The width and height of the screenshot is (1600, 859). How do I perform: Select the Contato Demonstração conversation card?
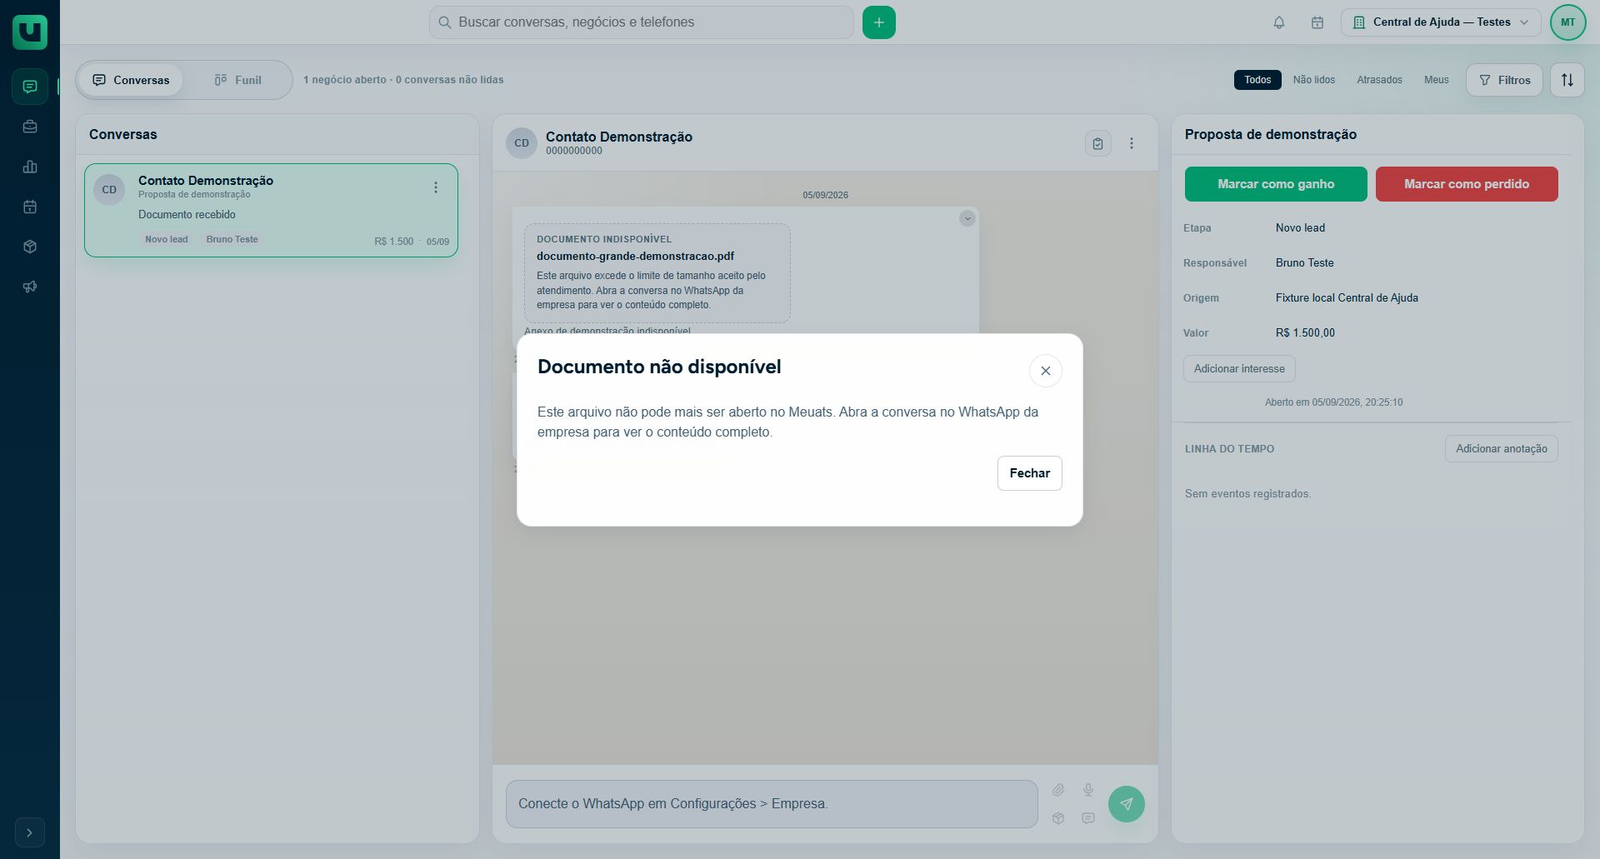pos(271,210)
